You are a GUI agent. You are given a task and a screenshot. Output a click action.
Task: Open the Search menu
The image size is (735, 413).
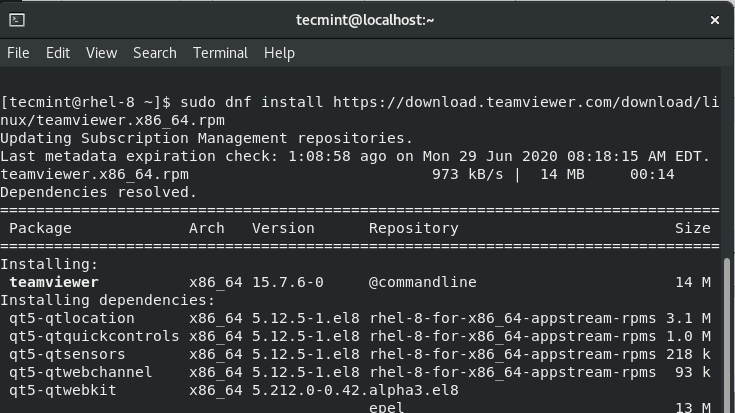(x=154, y=53)
